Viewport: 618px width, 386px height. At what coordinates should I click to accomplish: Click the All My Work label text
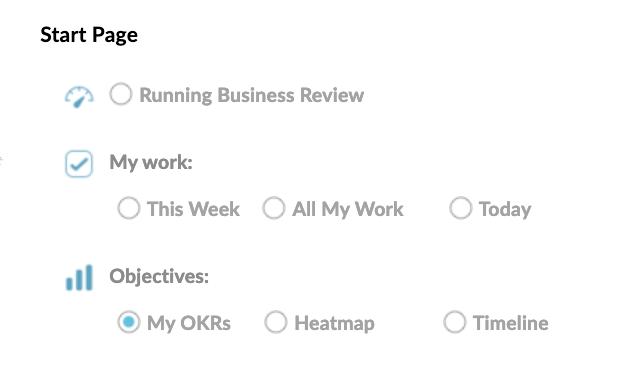tap(348, 209)
